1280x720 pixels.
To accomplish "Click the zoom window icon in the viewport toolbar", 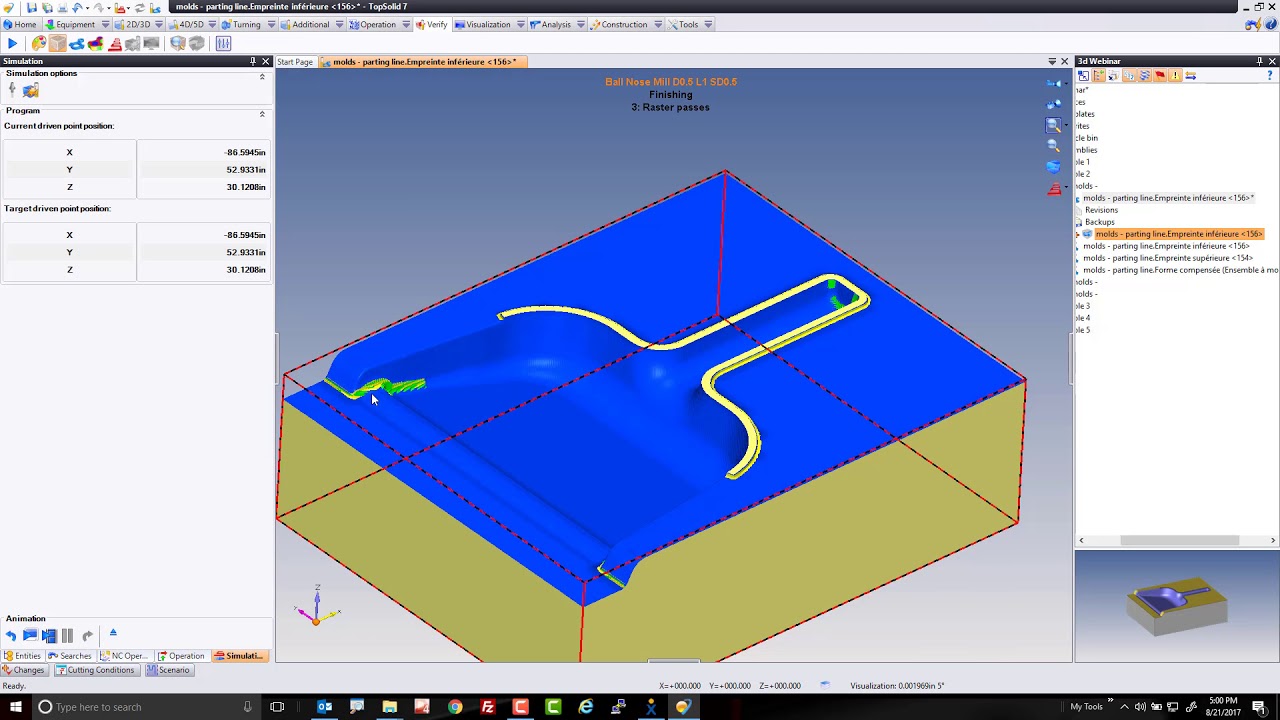I will 1053,125.
